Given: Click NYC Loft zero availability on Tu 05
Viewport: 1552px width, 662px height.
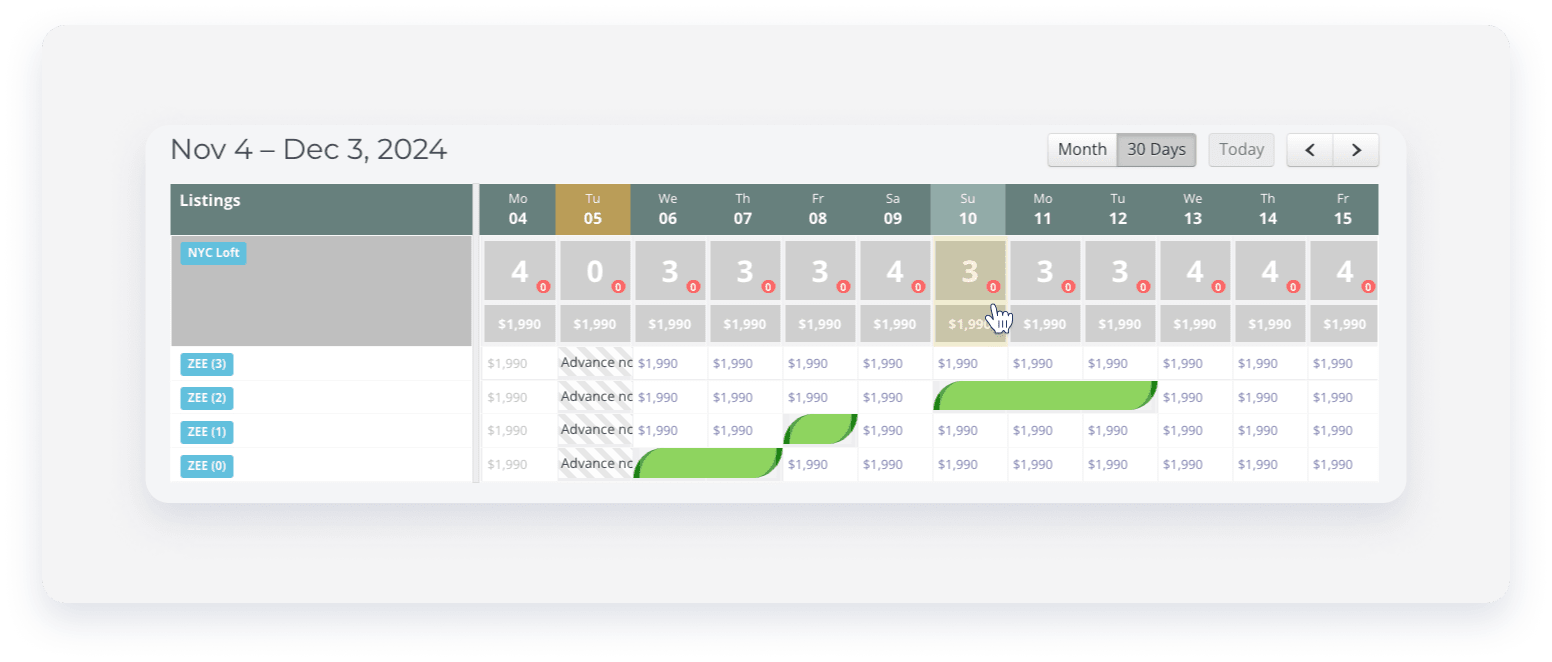Looking at the screenshot, I should coord(595,271).
